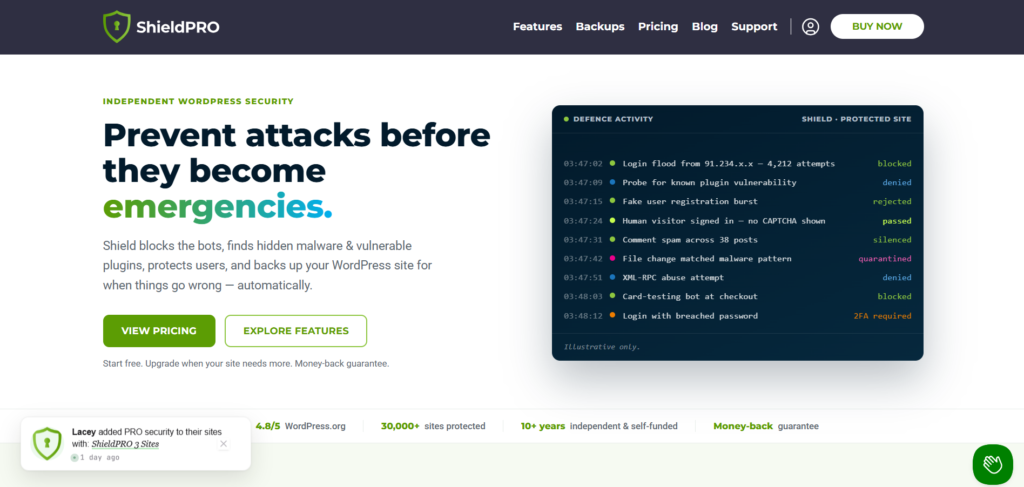
Task: Click the shield icon in Lacey notification
Action: point(47,443)
